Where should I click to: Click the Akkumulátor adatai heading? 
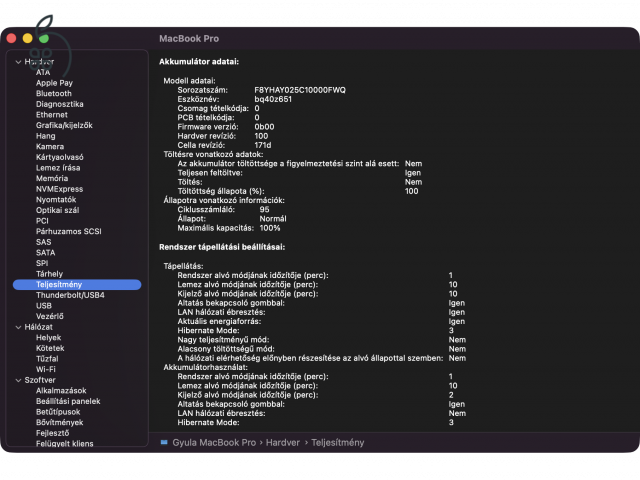coord(199,62)
